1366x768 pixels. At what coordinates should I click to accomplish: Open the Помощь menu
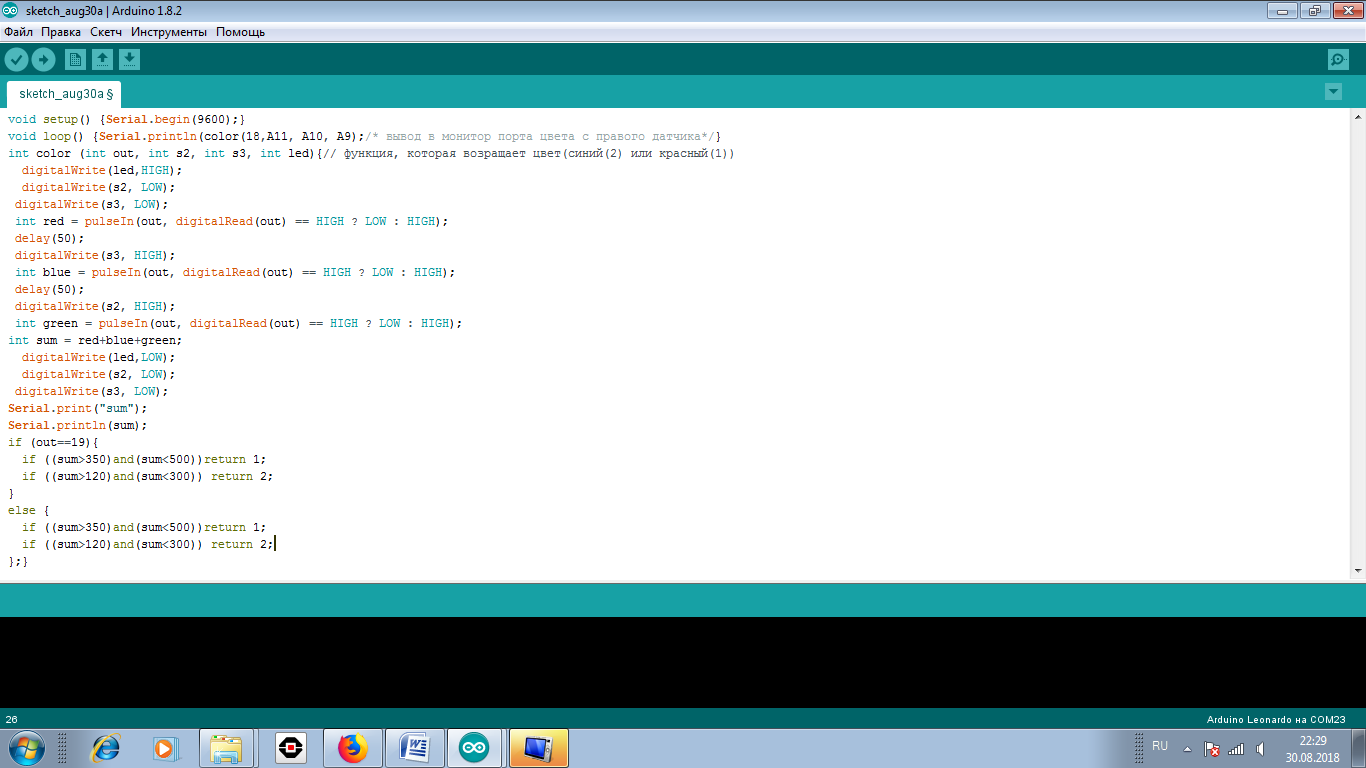coord(241,32)
